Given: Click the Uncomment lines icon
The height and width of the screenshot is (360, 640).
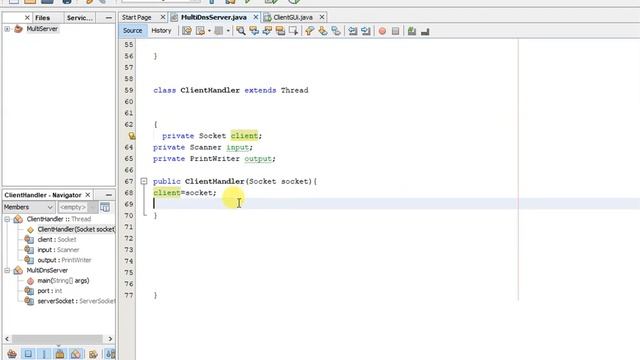Looking at the screenshot, I should pyautogui.click(x=425, y=31).
